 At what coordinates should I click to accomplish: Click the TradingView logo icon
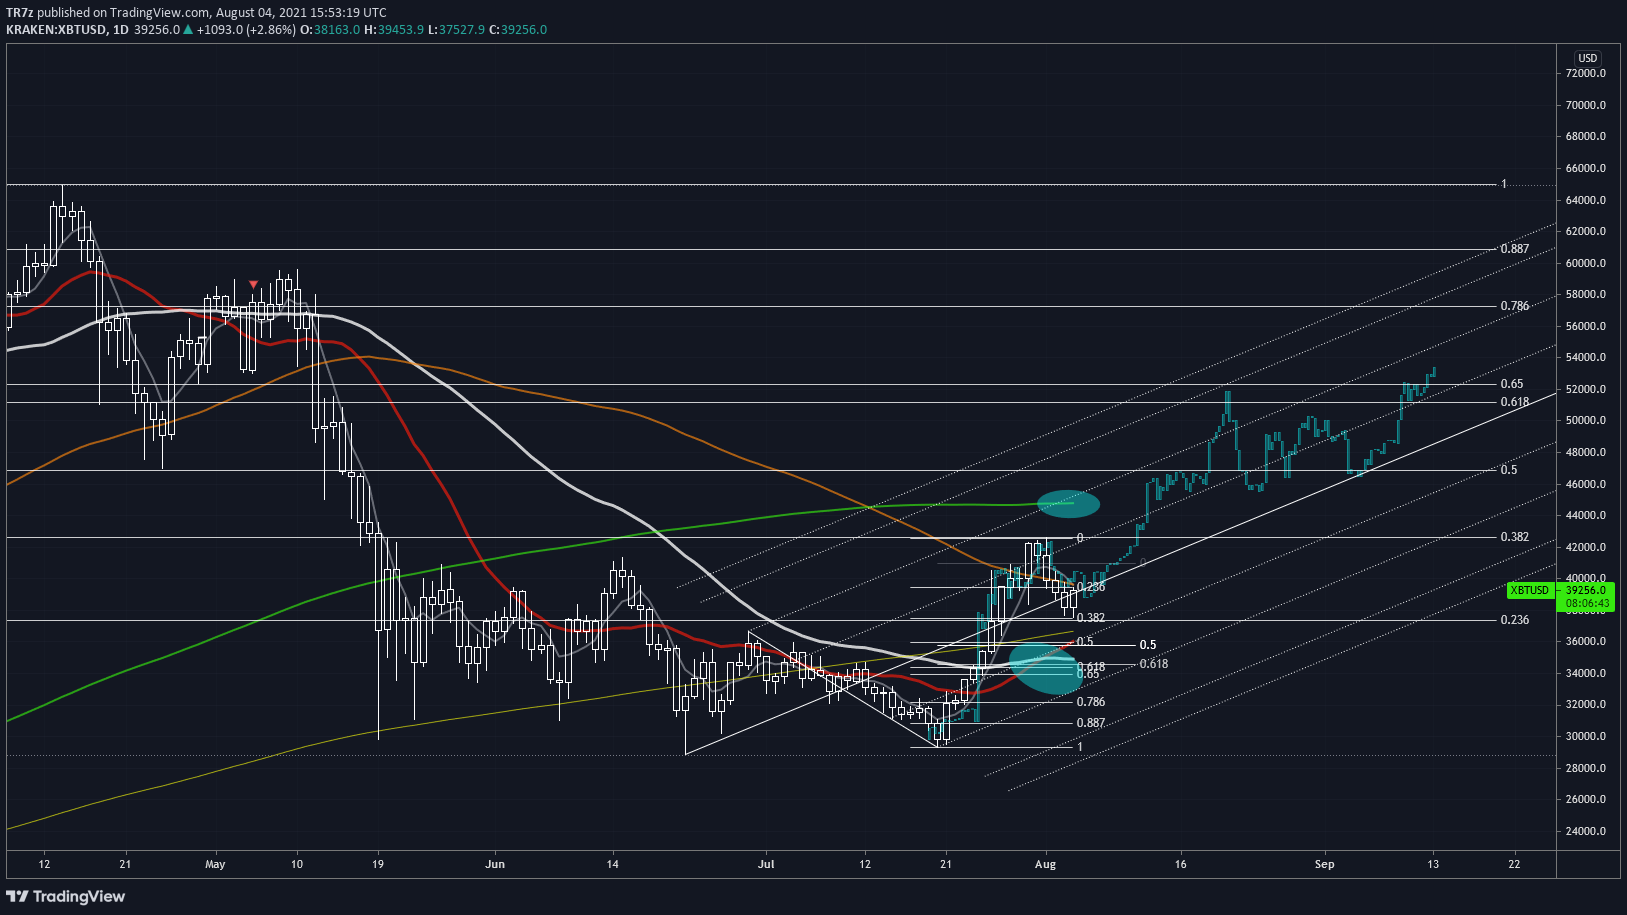(18, 897)
